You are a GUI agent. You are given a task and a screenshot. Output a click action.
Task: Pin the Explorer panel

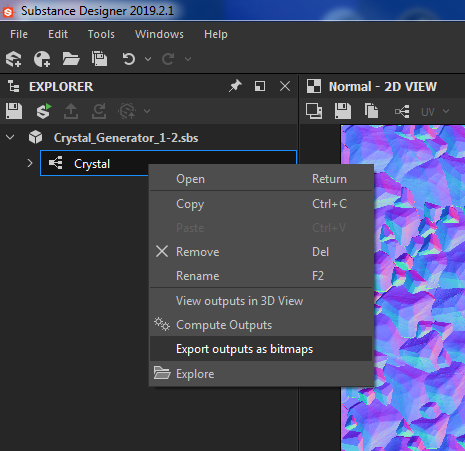(x=235, y=86)
